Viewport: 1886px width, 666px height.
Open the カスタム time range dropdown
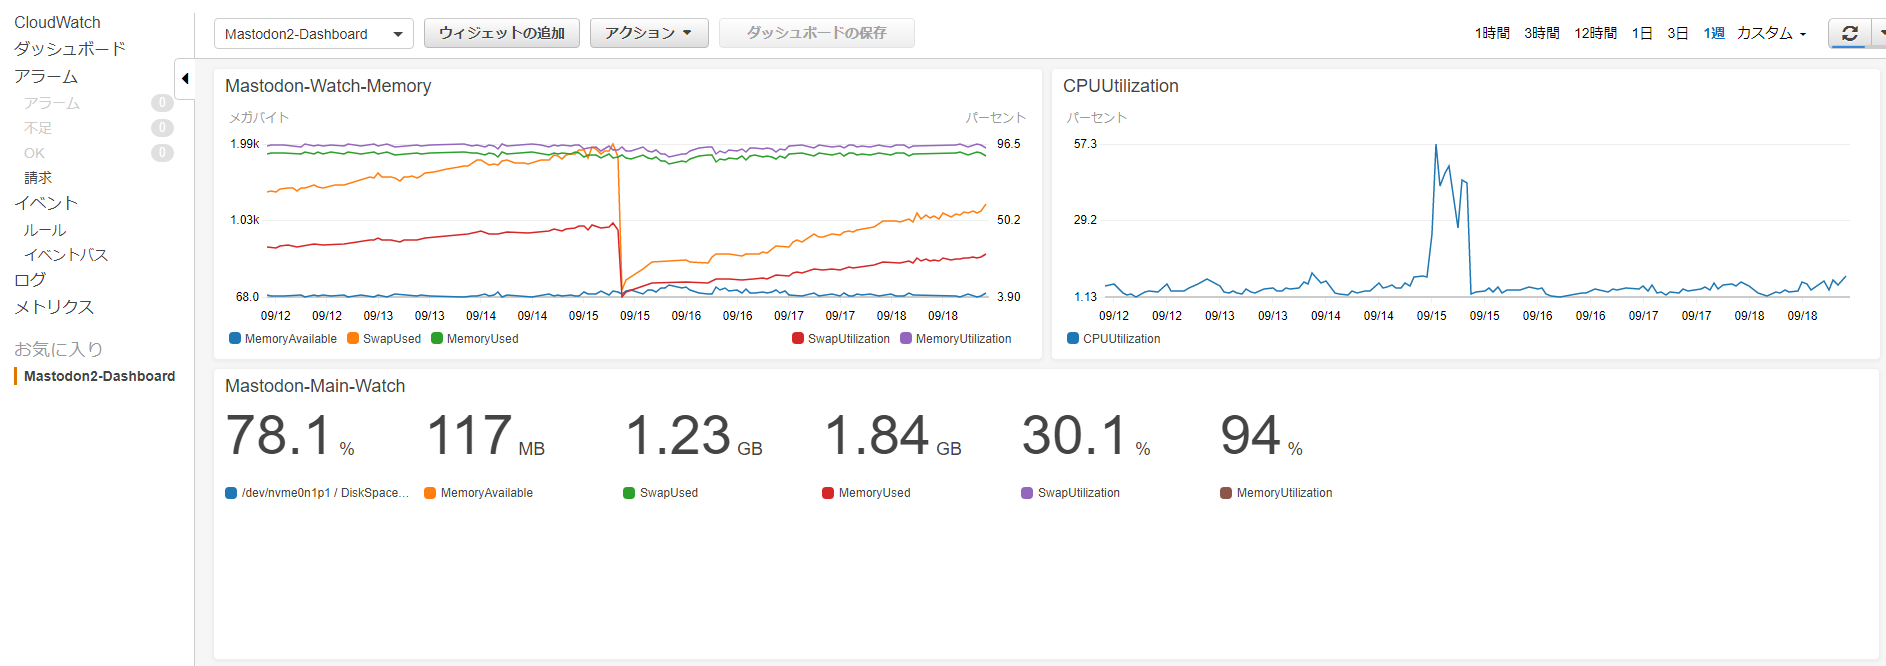[x=1772, y=33]
